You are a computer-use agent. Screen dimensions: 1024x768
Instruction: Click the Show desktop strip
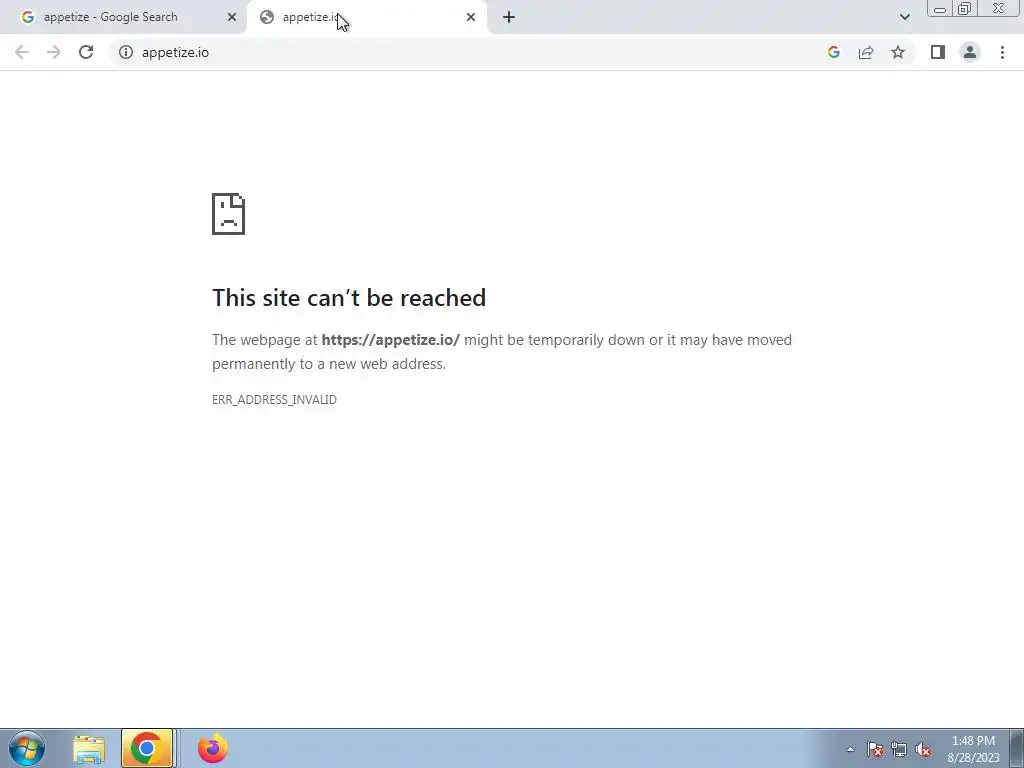coord(1017,748)
